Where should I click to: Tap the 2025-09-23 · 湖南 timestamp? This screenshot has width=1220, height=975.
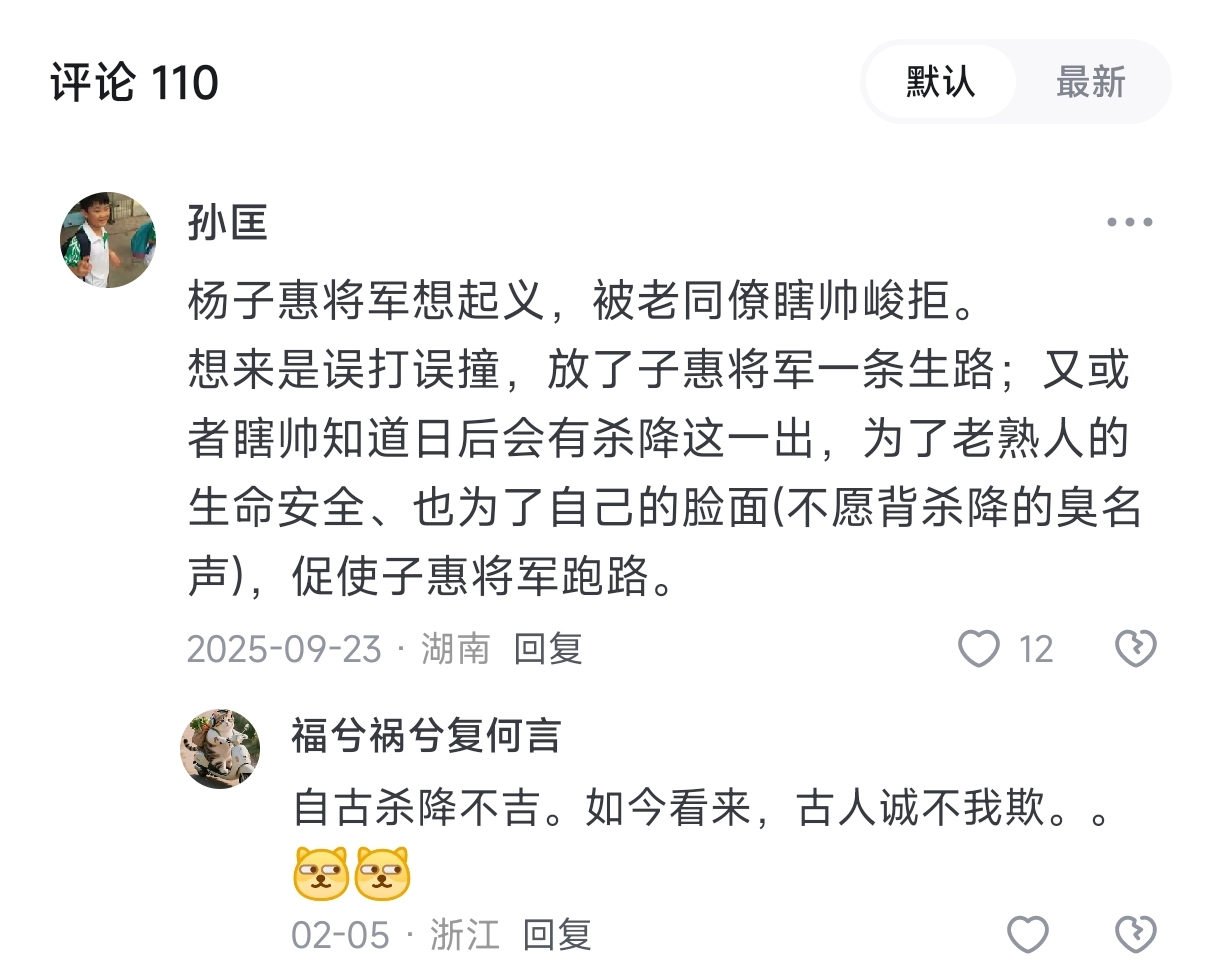tap(339, 650)
